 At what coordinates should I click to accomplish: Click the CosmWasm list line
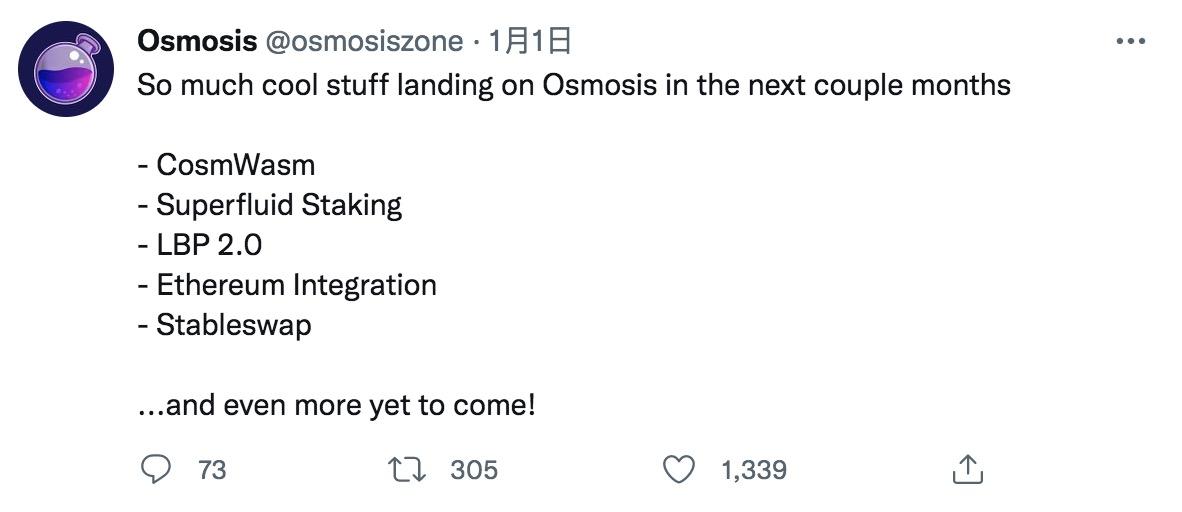(x=226, y=165)
